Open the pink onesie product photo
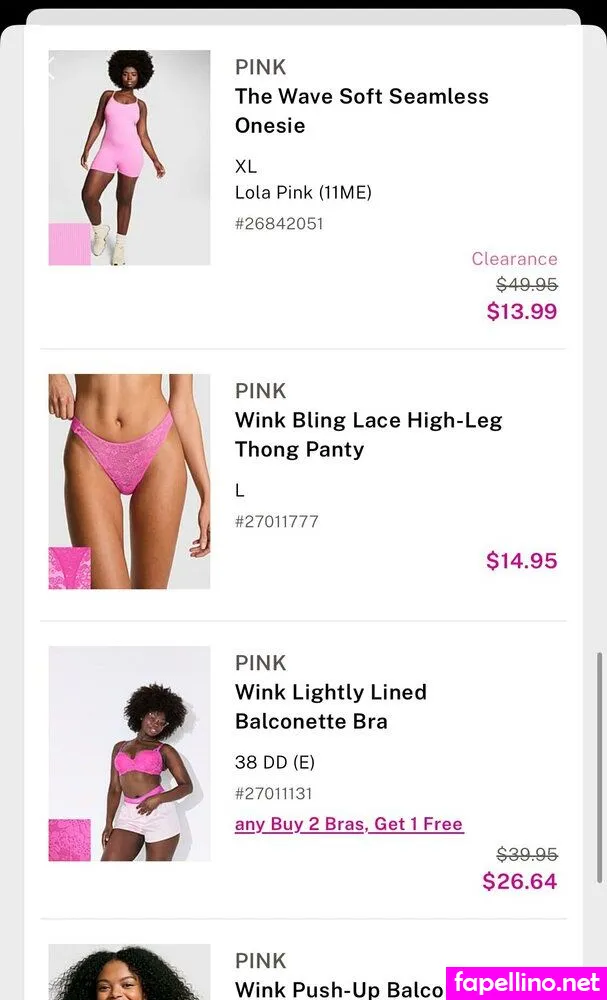The height and width of the screenshot is (1000, 607). (129, 158)
